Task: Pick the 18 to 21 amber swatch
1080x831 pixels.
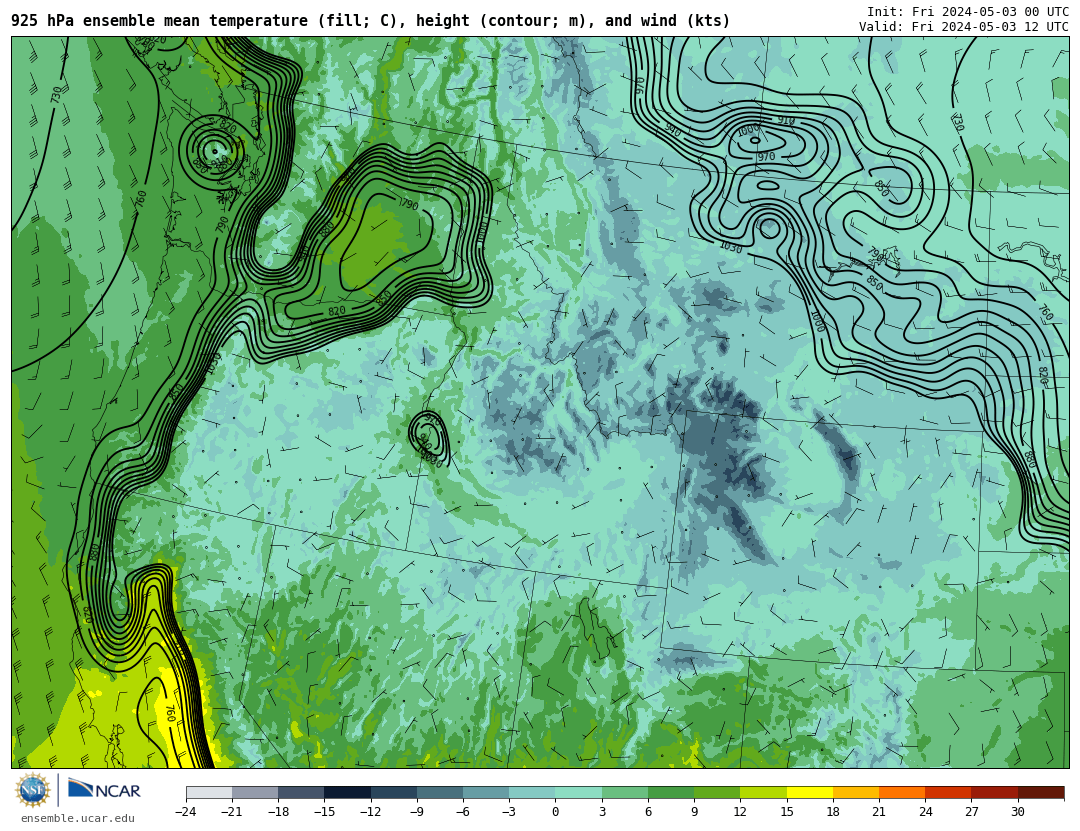Action: click(855, 792)
